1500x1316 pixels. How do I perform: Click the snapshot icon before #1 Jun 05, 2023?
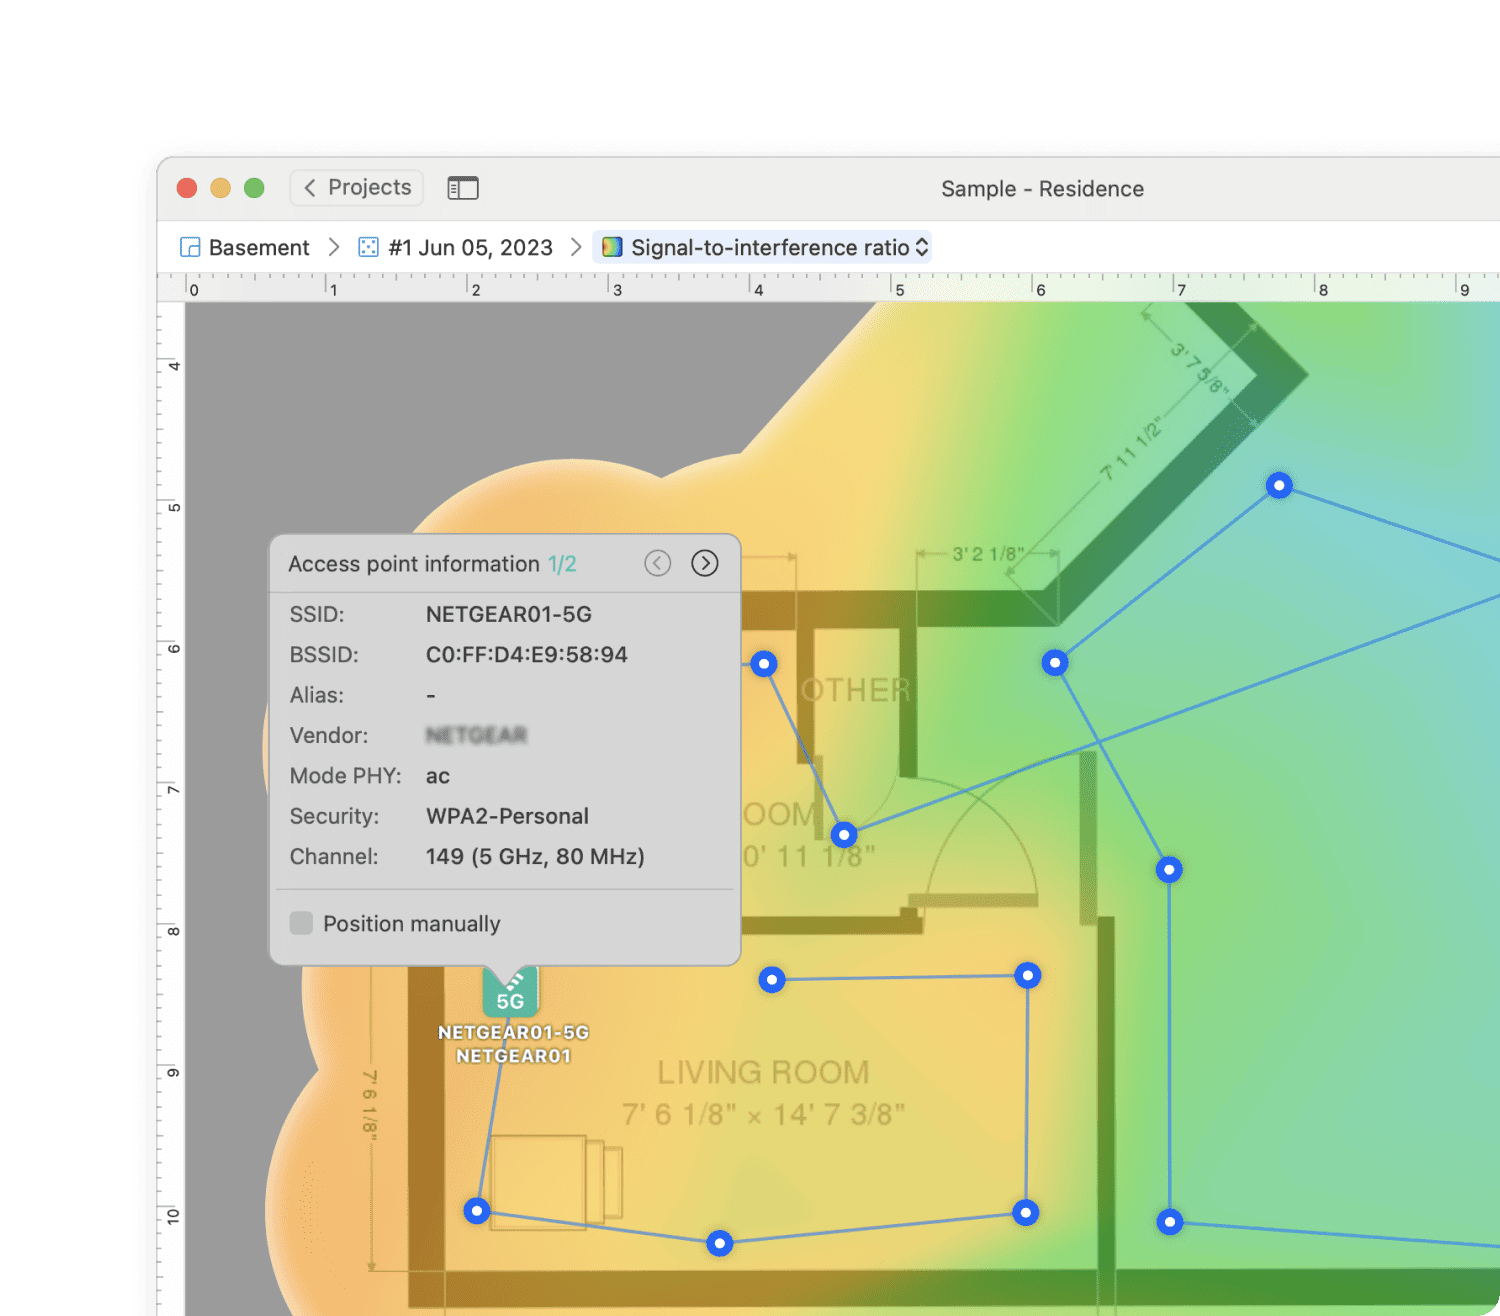(x=368, y=247)
